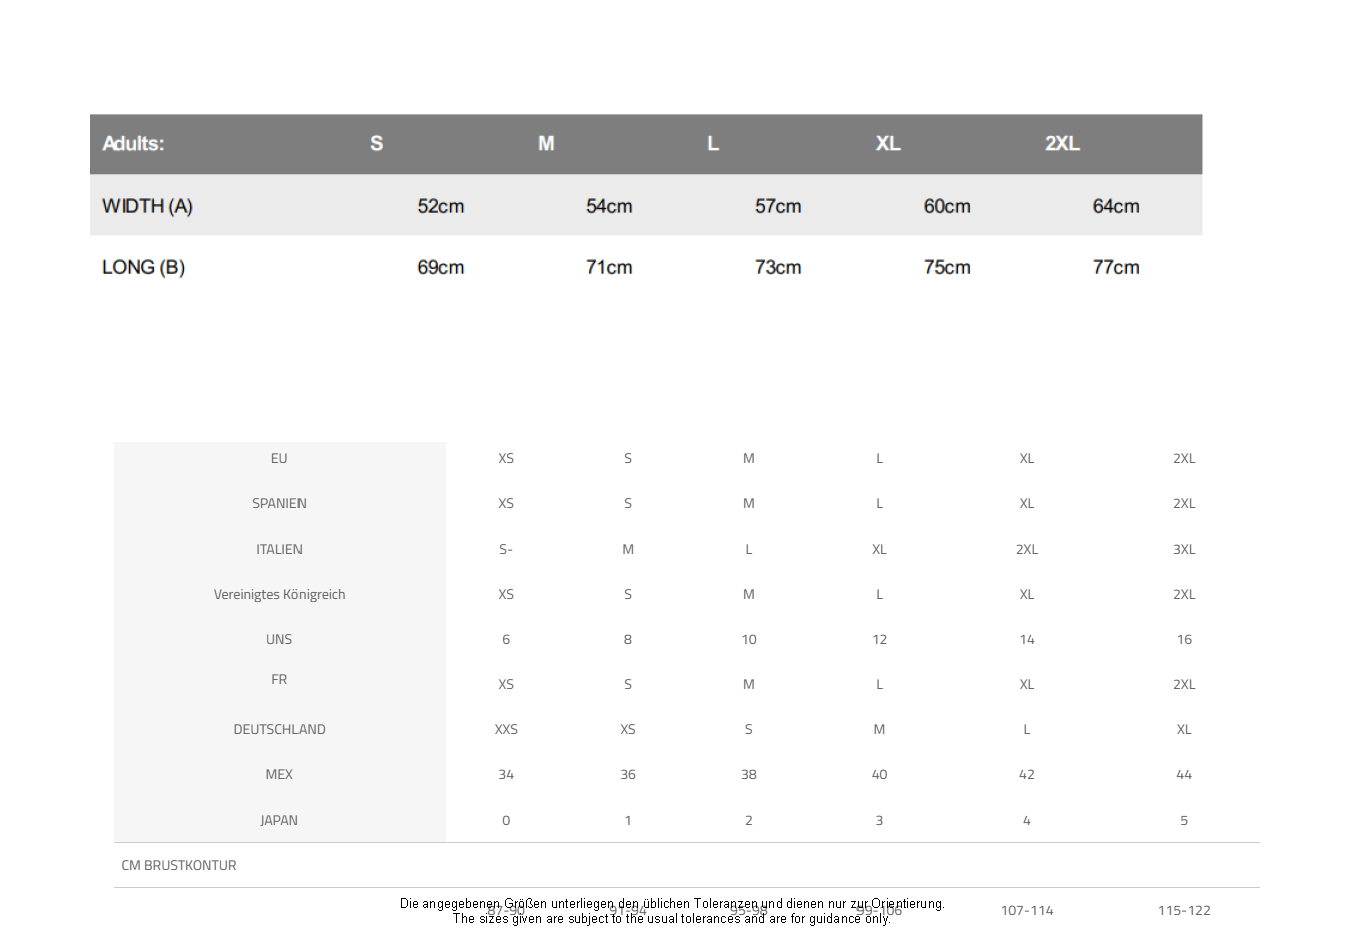Click the DEUTSCHLAND row label
This screenshot has height=951, width=1345.
pos(279,729)
